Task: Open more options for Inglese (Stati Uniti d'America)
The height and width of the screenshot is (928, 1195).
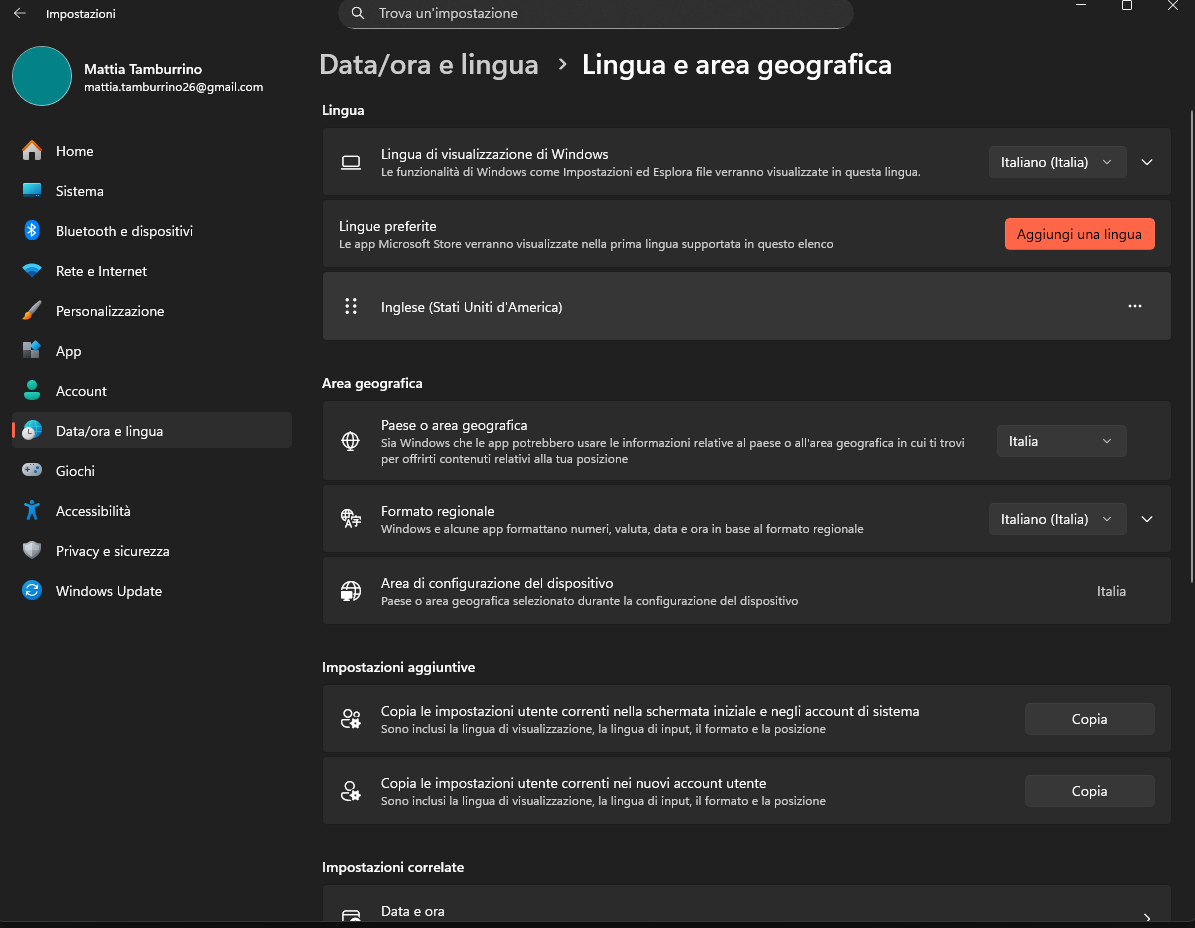Action: click(x=1135, y=306)
